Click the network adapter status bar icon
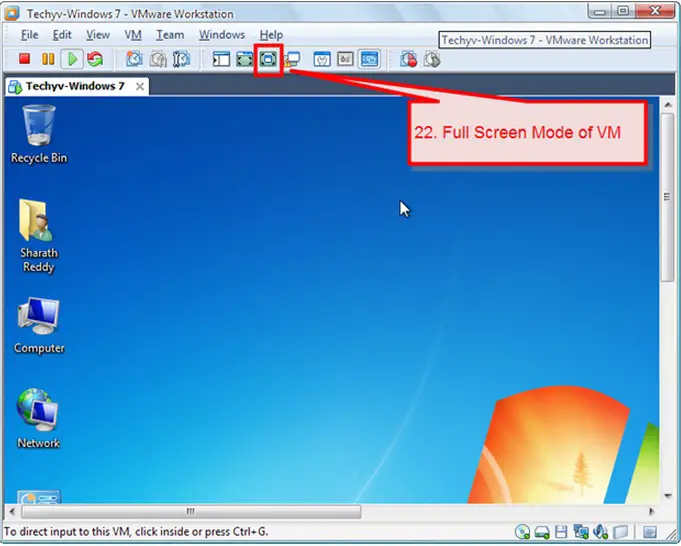The height and width of the screenshot is (546, 681). pos(581,532)
